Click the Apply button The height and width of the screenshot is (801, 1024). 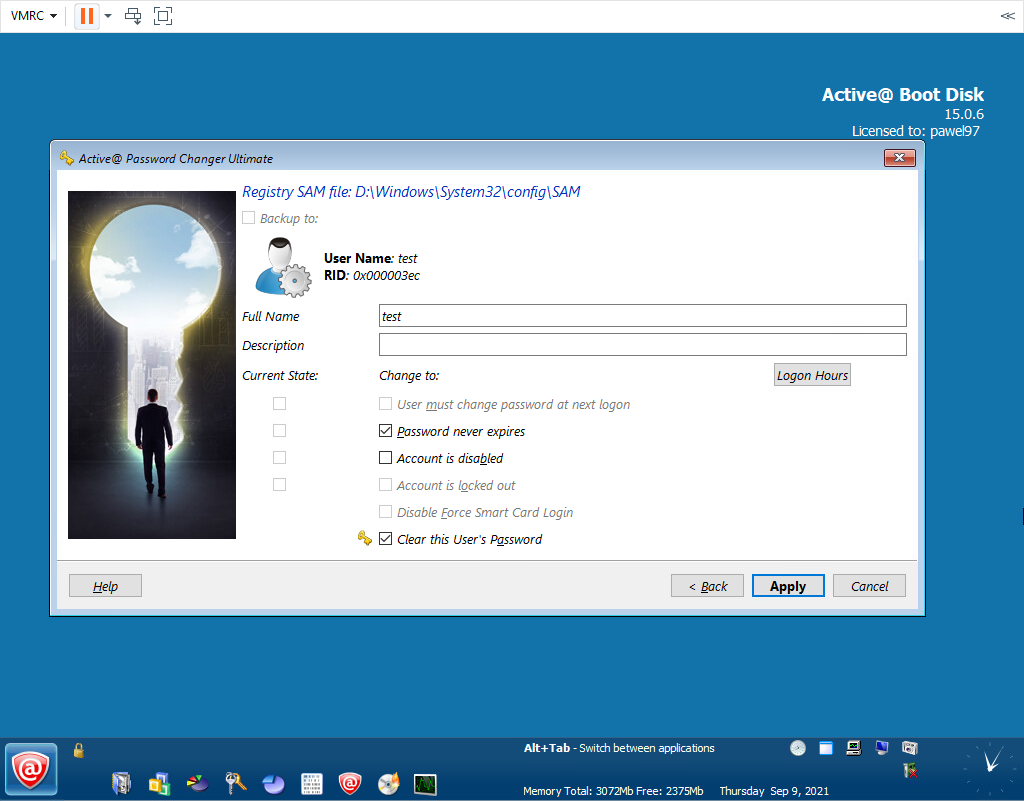pyautogui.click(x=788, y=586)
